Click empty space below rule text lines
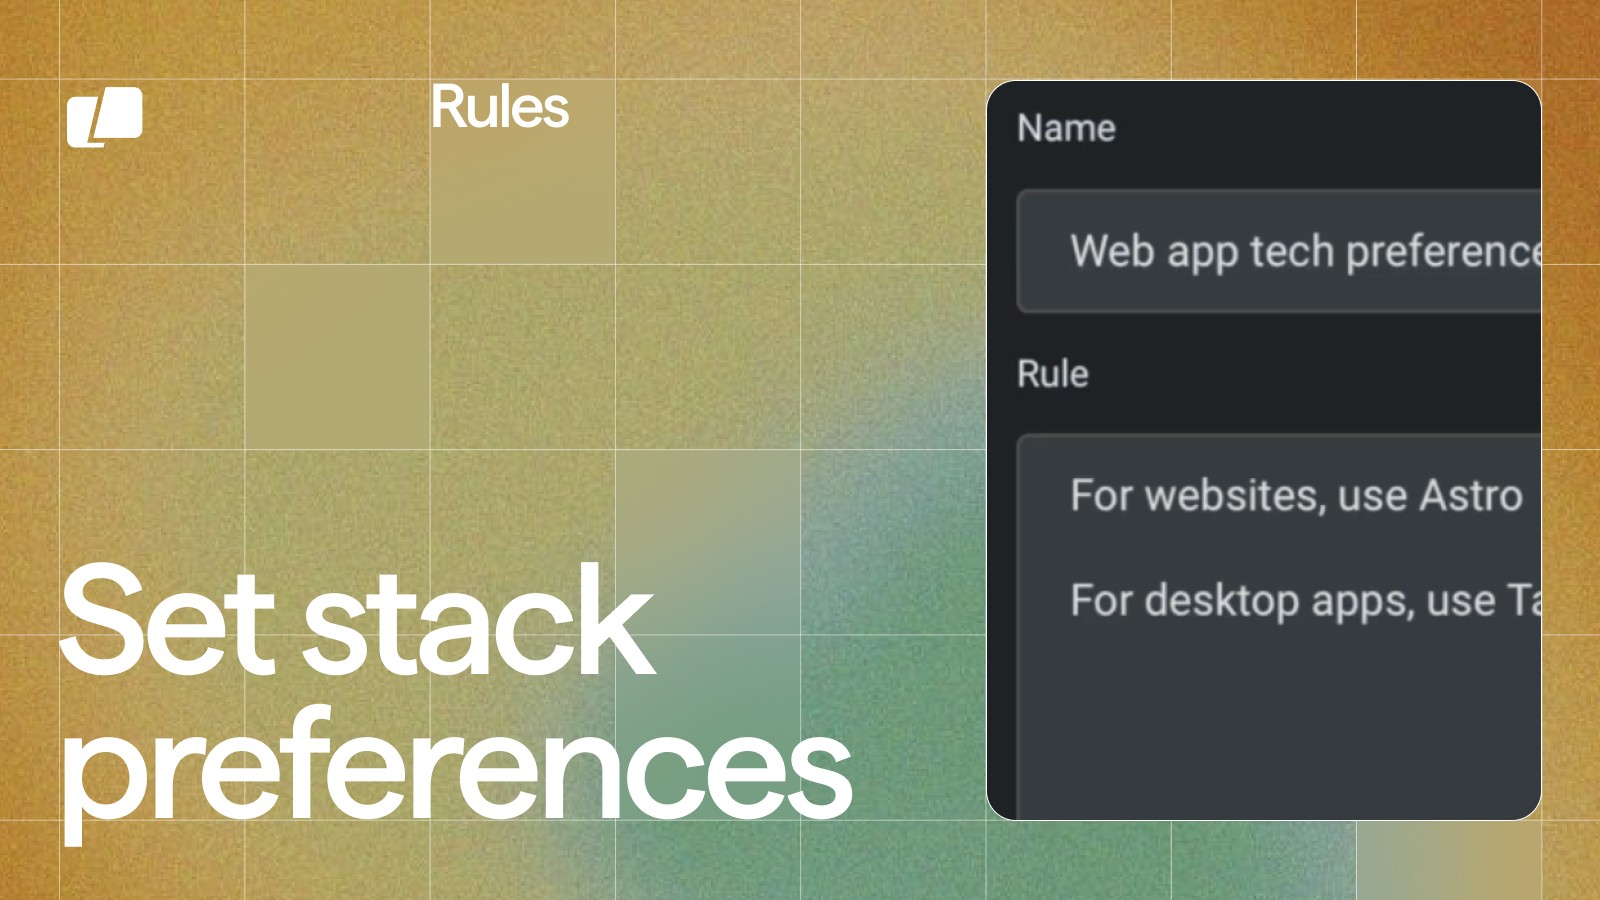 pos(1280,730)
